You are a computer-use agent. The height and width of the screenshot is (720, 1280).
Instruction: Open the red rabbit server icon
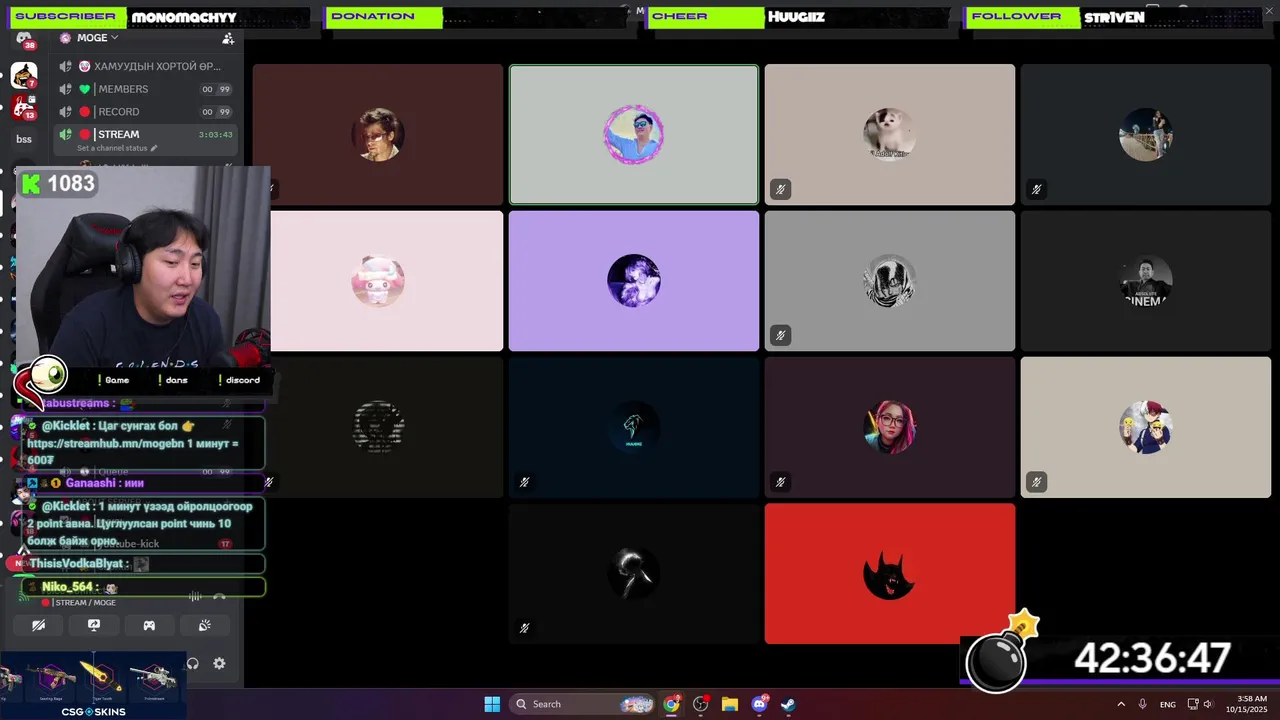click(24, 107)
